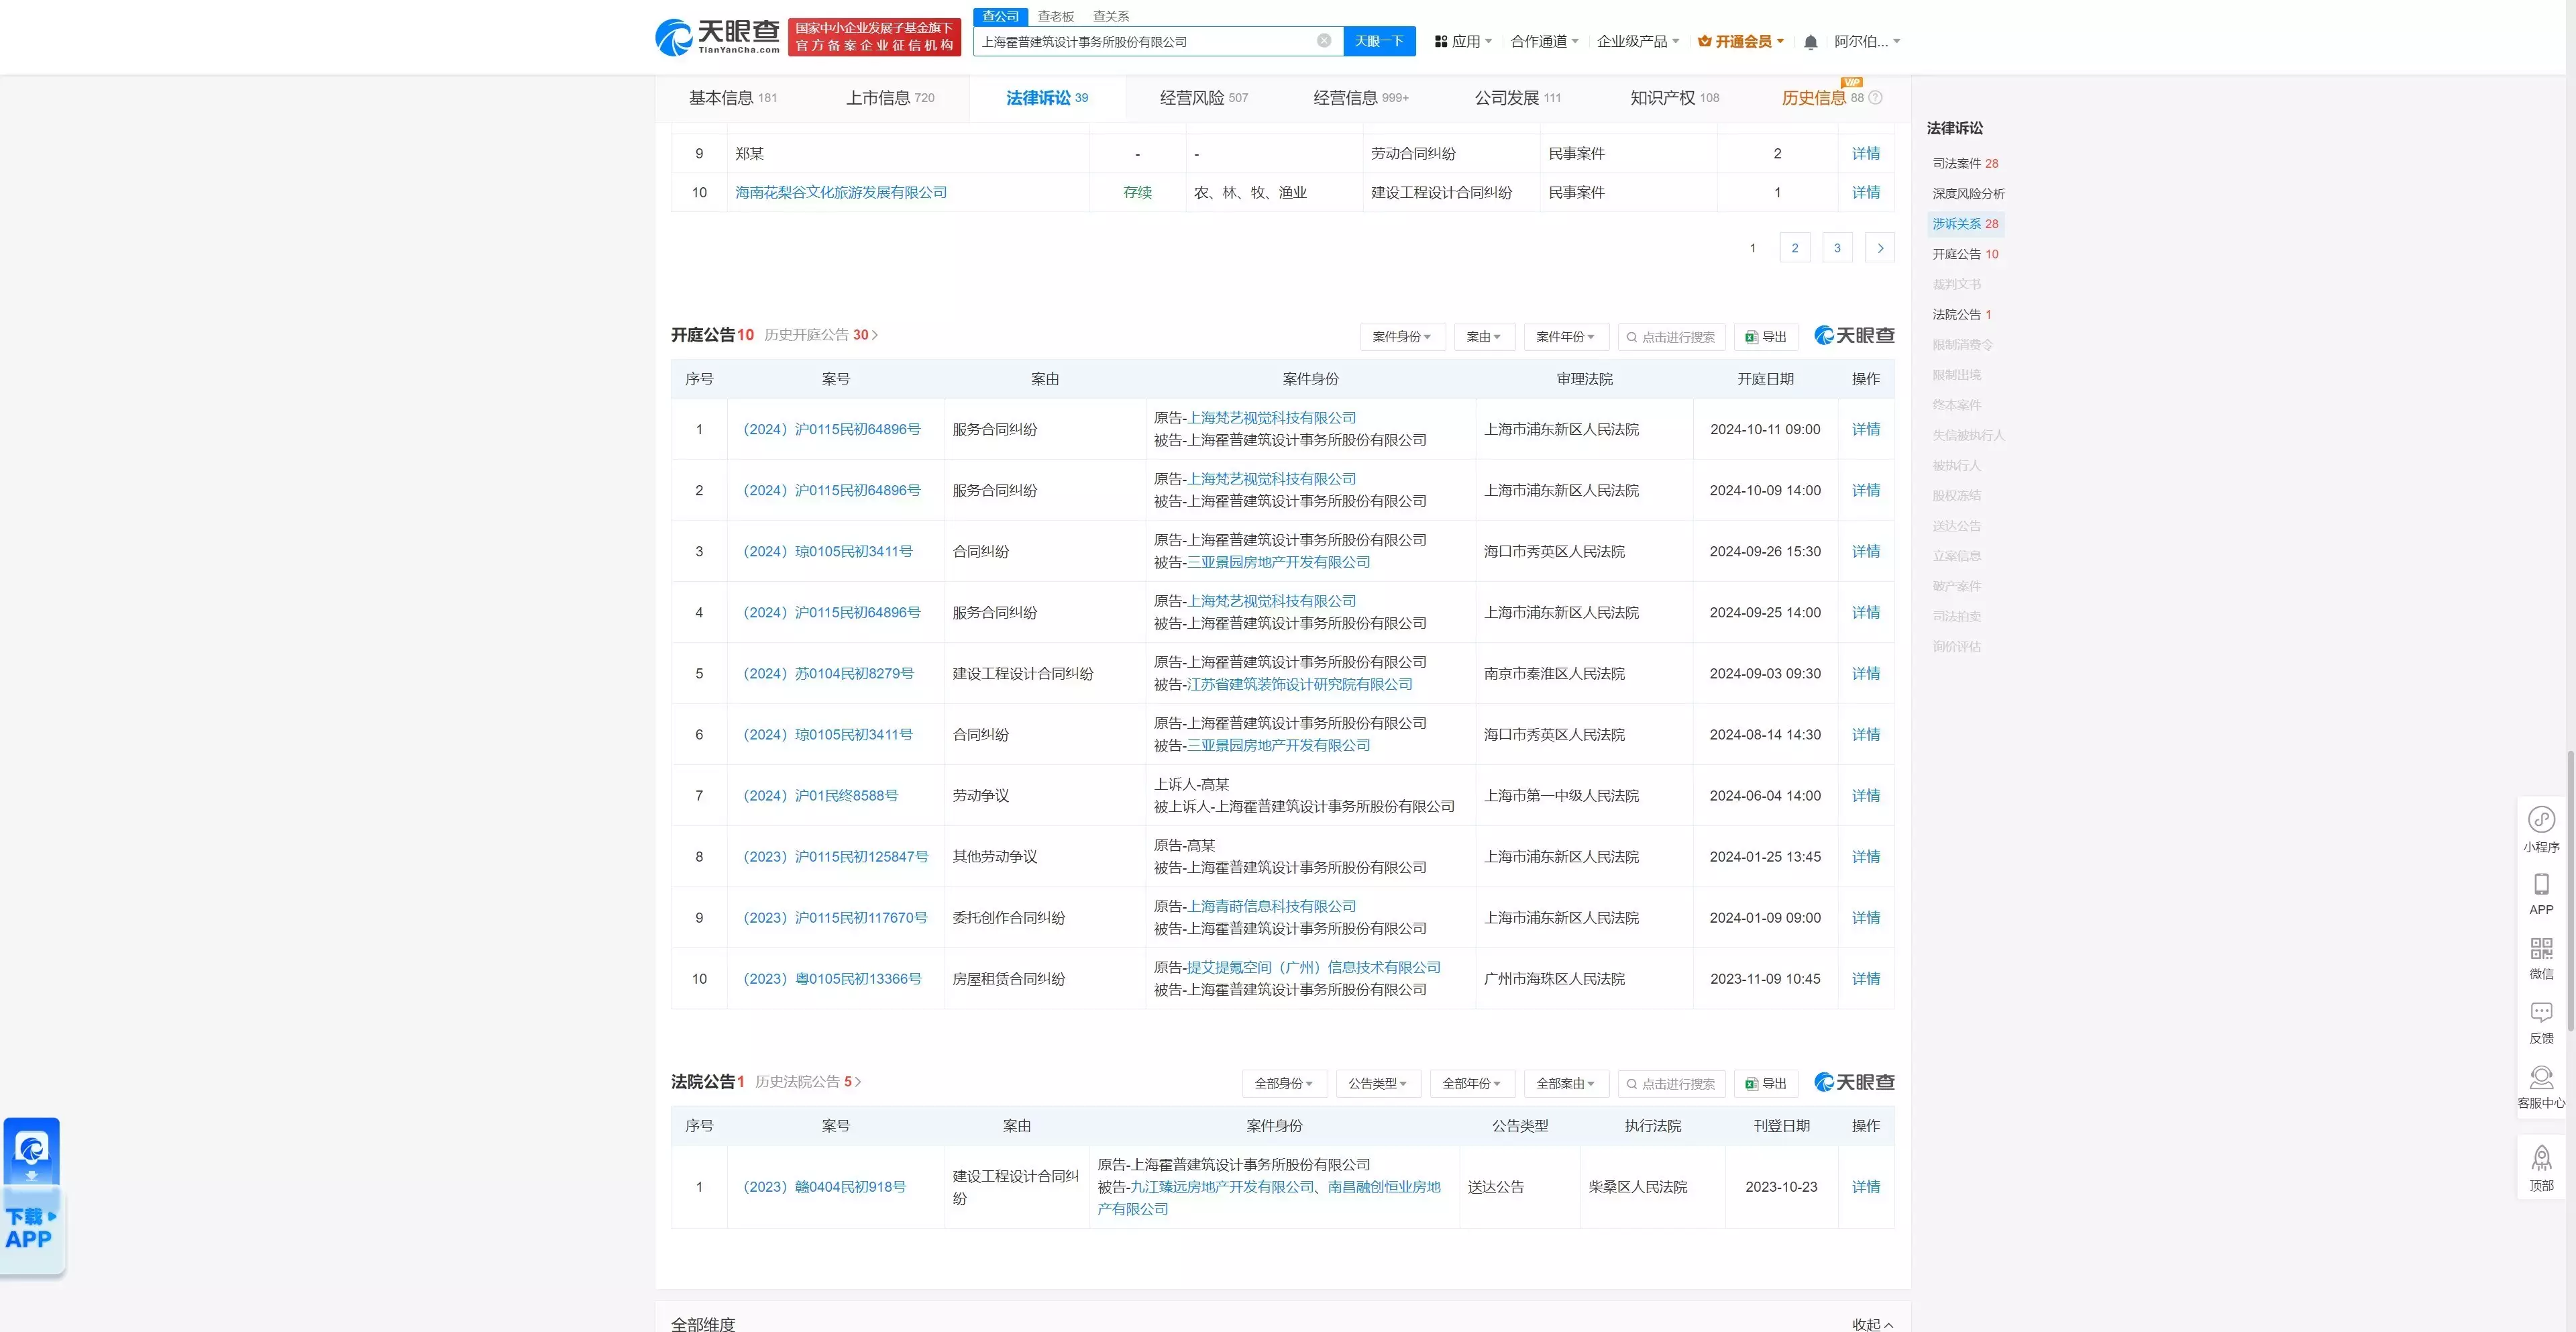Switch to 上市信息 tab
The height and width of the screenshot is (1332, 2576).
click(890, 97)
